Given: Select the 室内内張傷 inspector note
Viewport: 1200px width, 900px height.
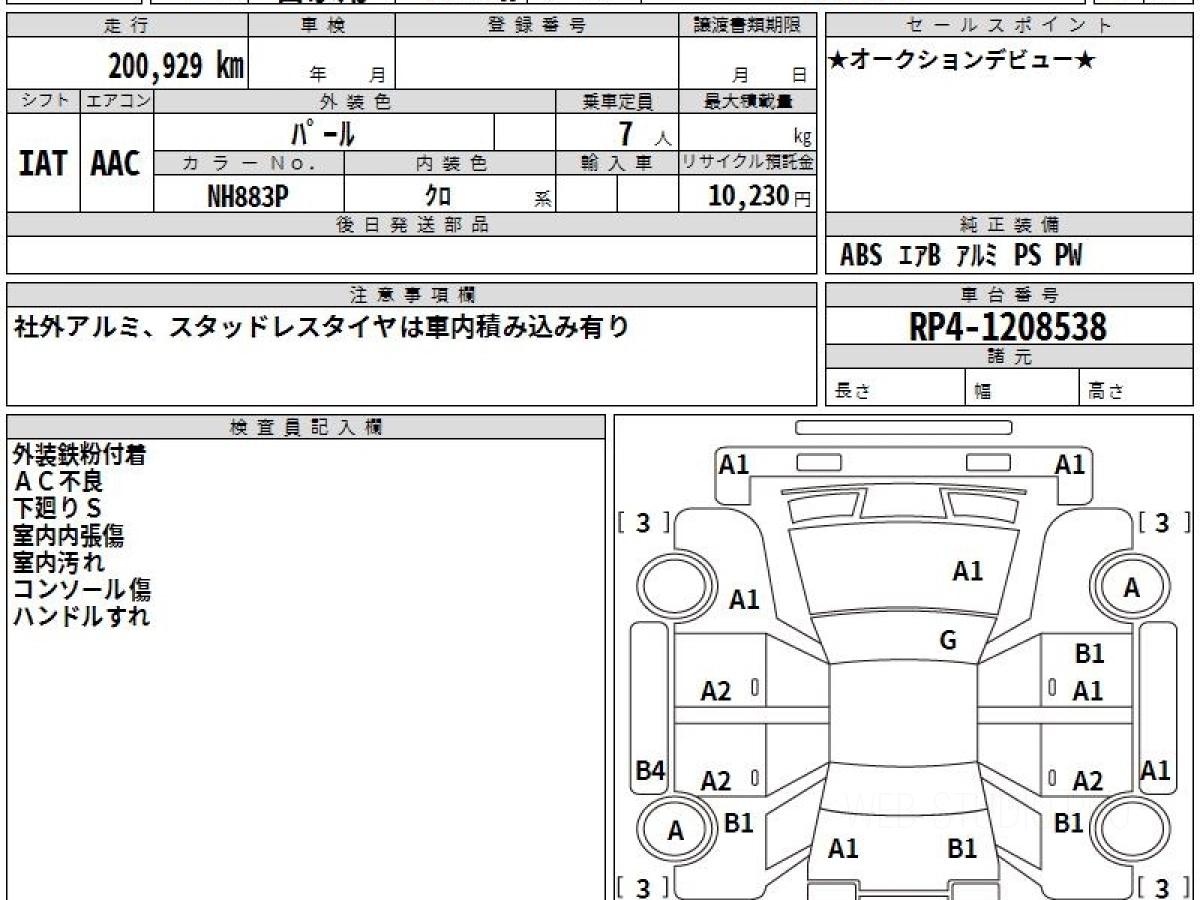Looking at the screenshot, I should [x=68, y=536].
